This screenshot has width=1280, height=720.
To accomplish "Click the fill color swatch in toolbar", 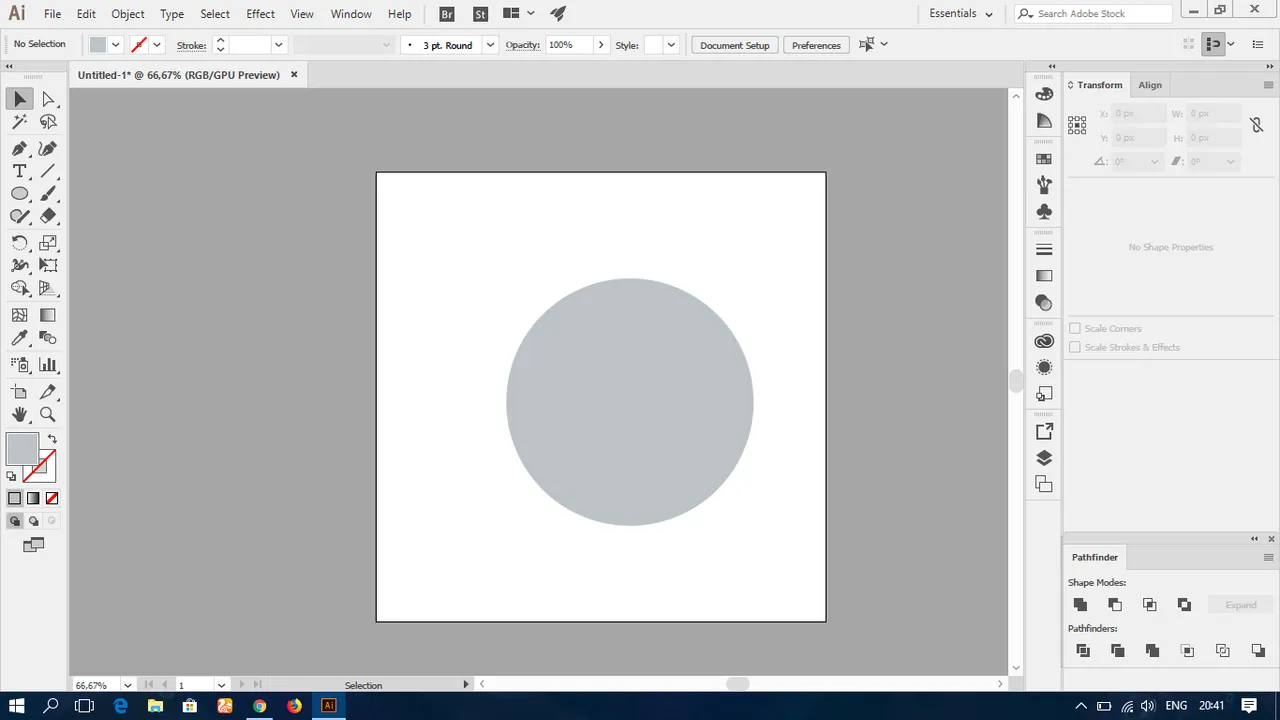I will (22, 449).
